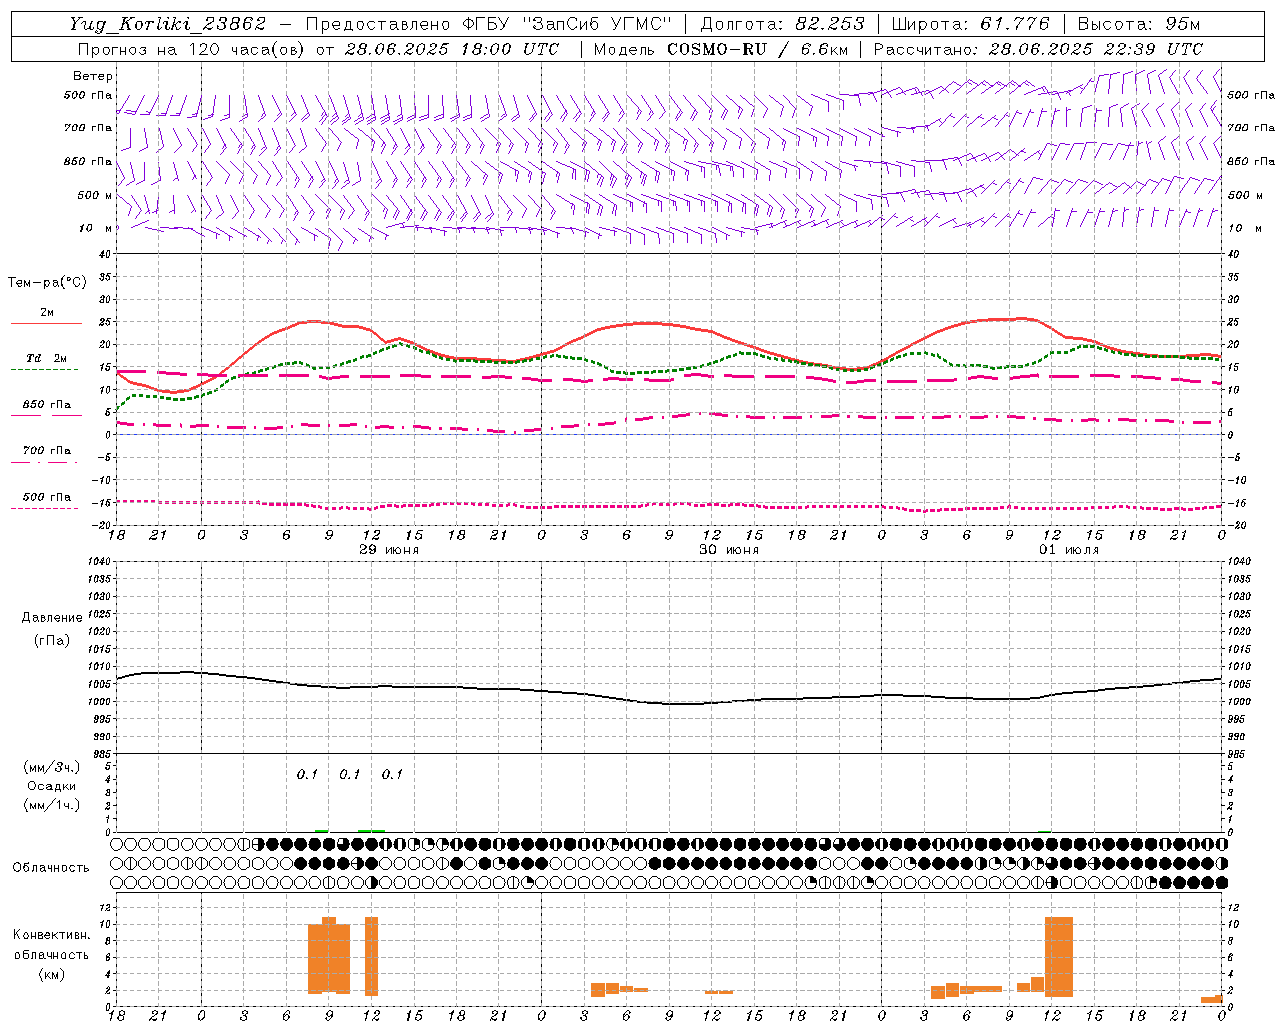Click the model label COSMO-RU / 6.6км
Viewport: 1280px width, 1024px height.
click(757, 49)
